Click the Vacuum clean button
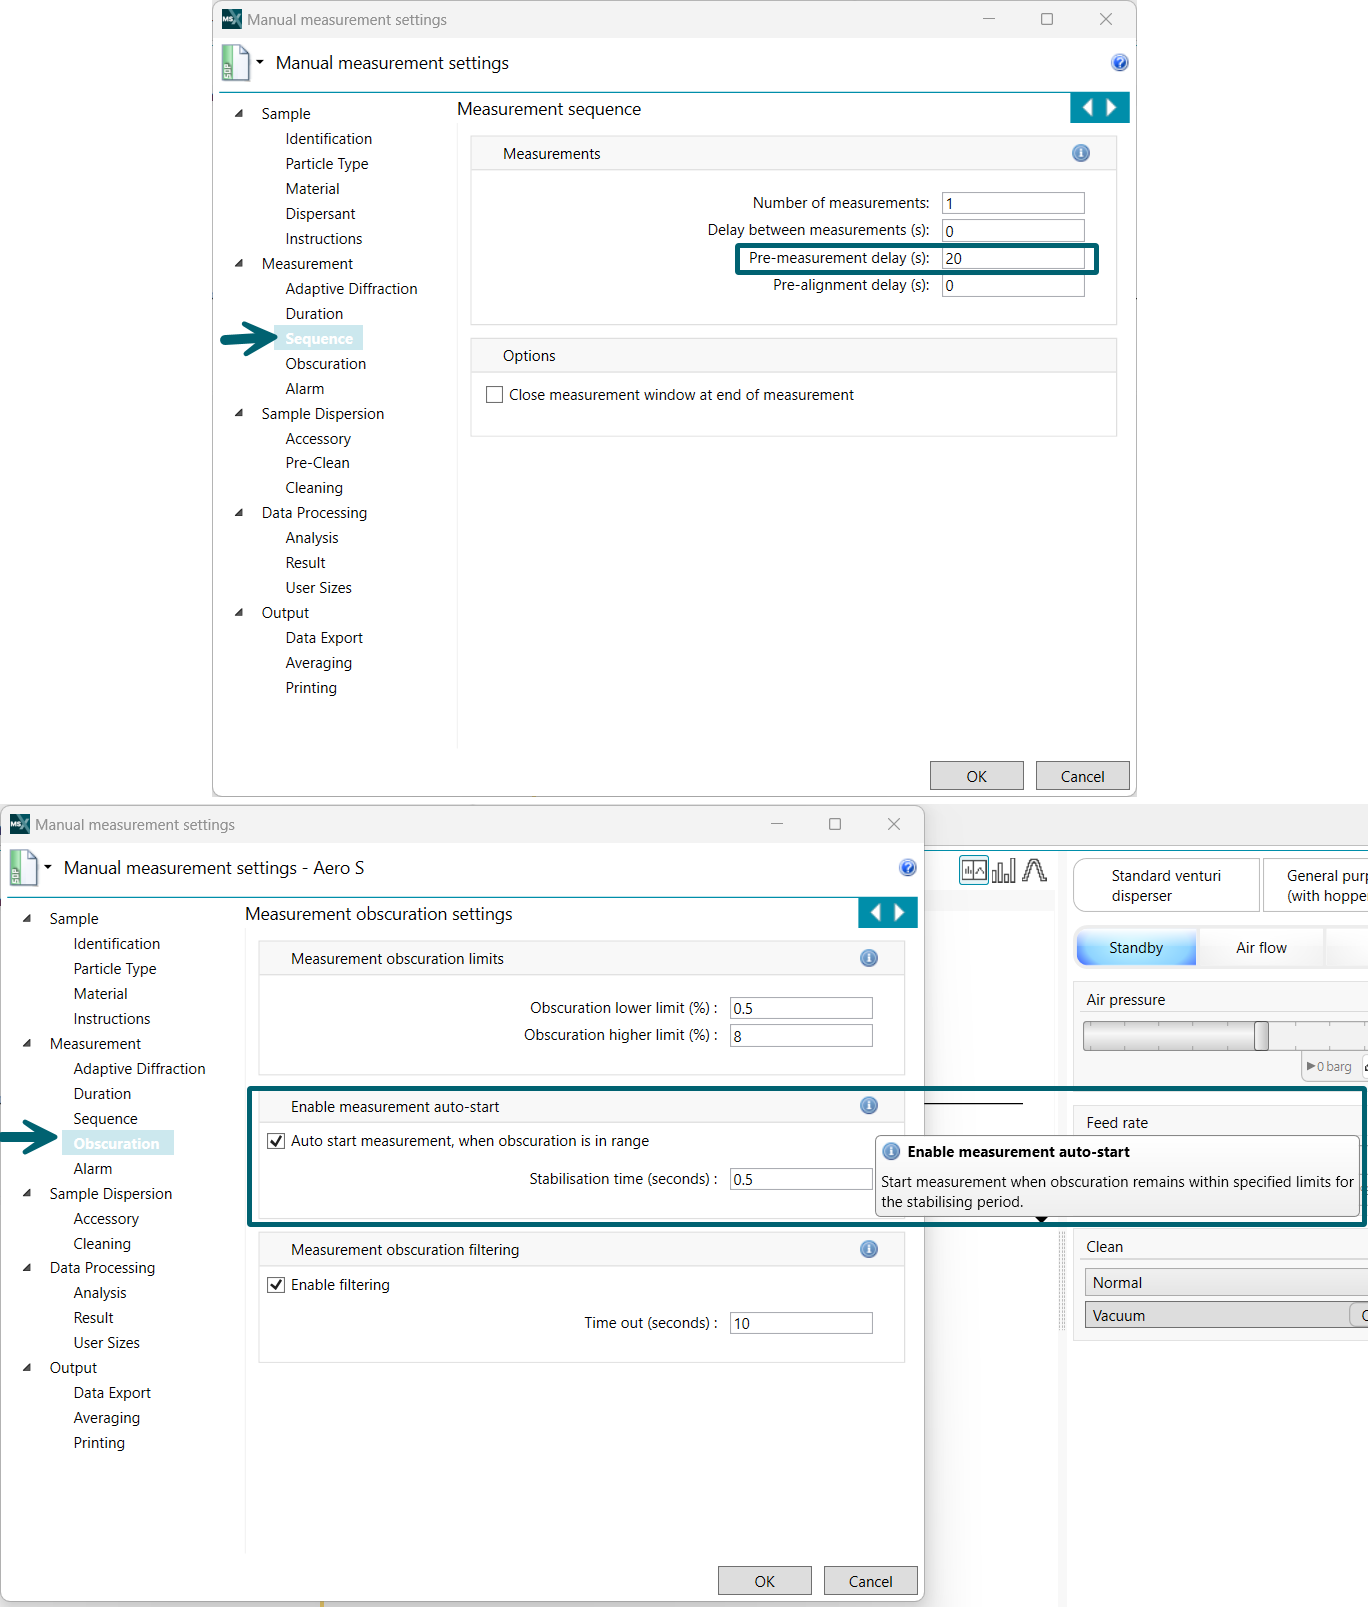Screen dimensions: 1368x1607 coord(1217,1315)
